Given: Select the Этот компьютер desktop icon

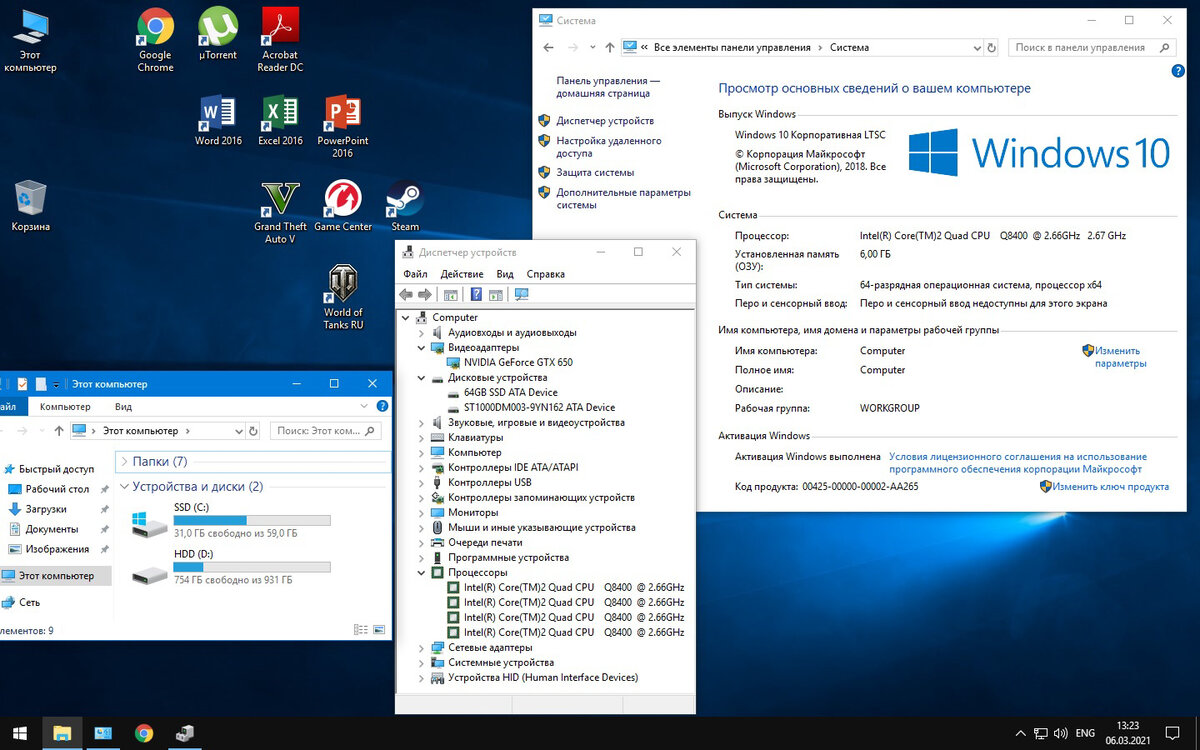Looking at the screenshot, I should coord(31,40).
